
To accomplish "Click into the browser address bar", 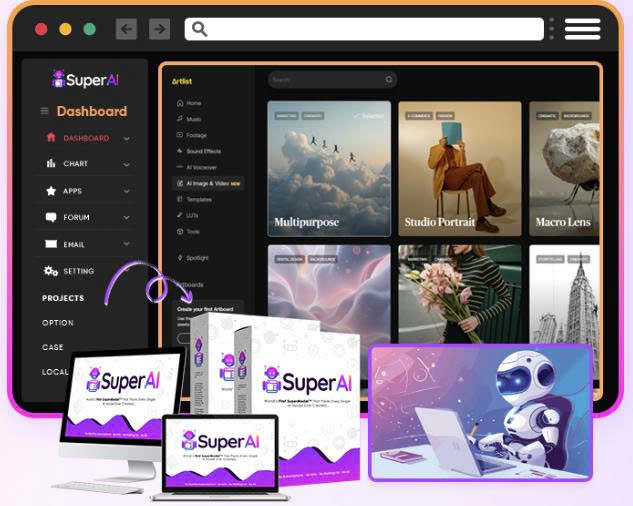I will pyautogui.click(x=364, y=29).
